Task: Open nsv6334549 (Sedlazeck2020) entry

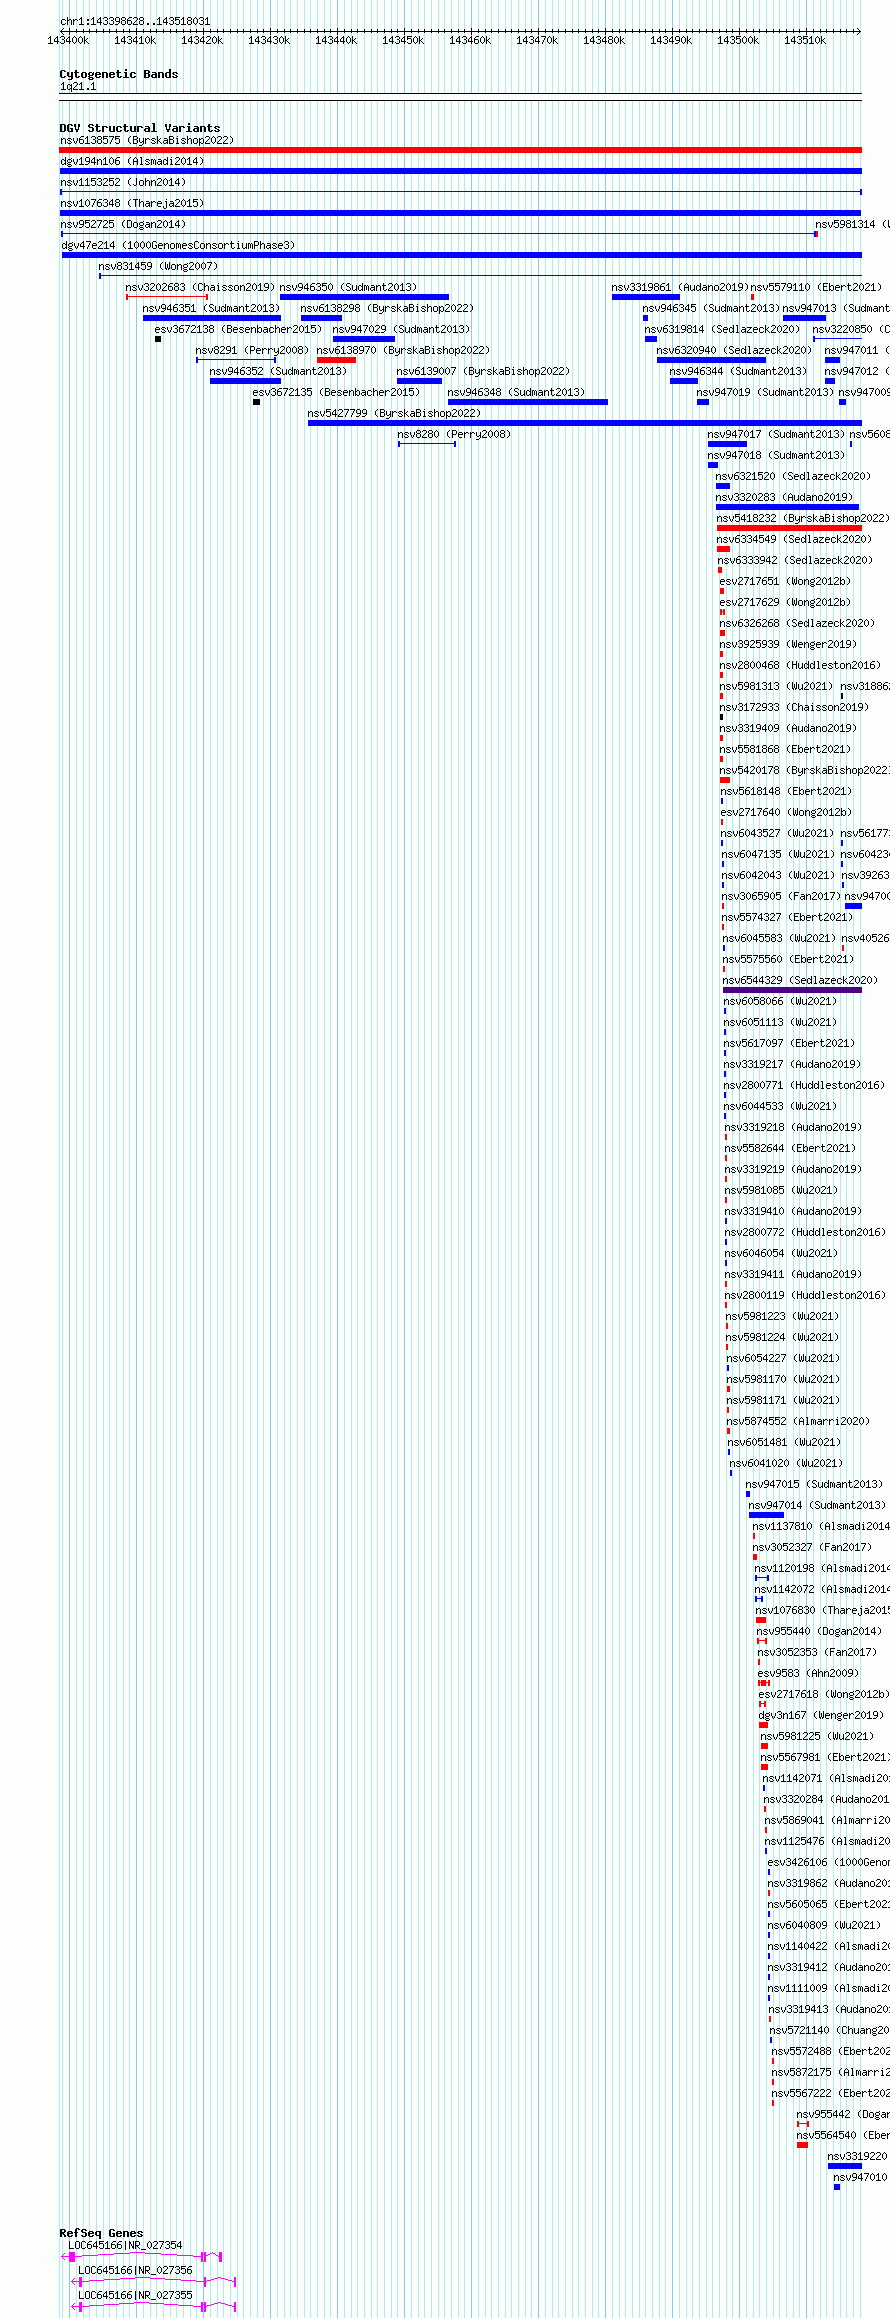Action: (x=794, y=539)
